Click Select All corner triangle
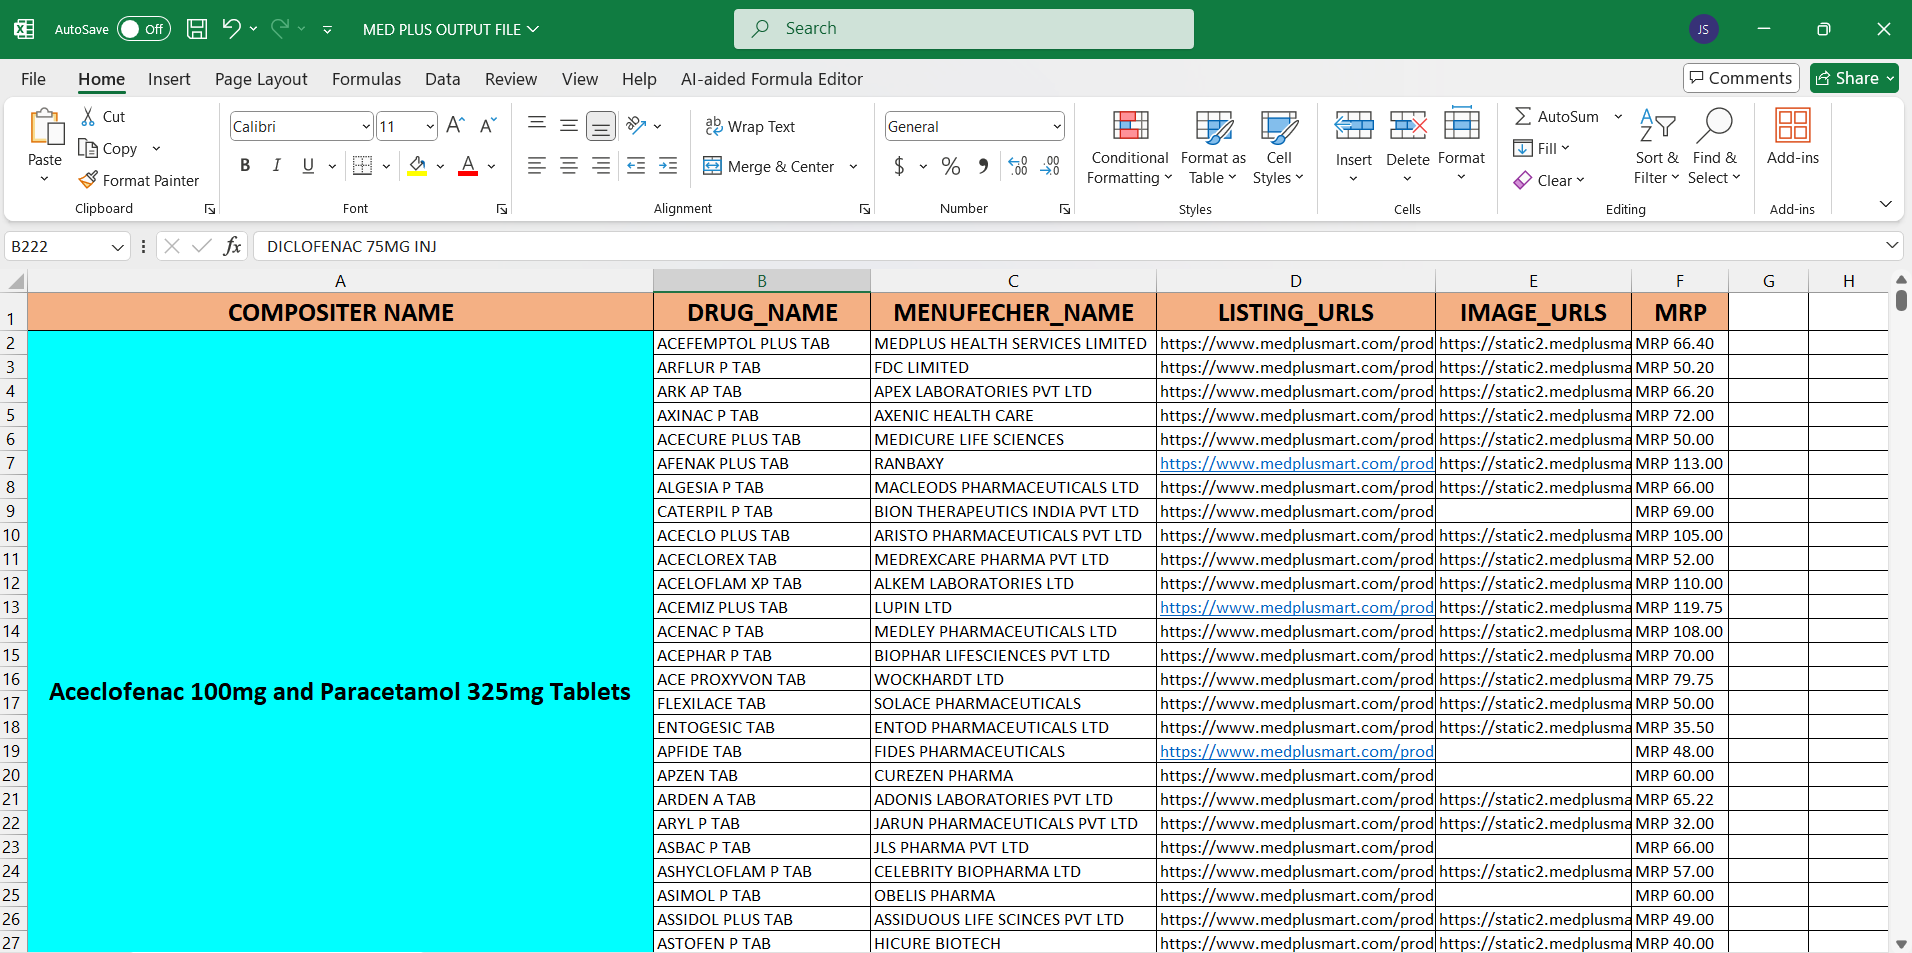The height and width of the screenshot is (953, 1912). tap(14, 281)
